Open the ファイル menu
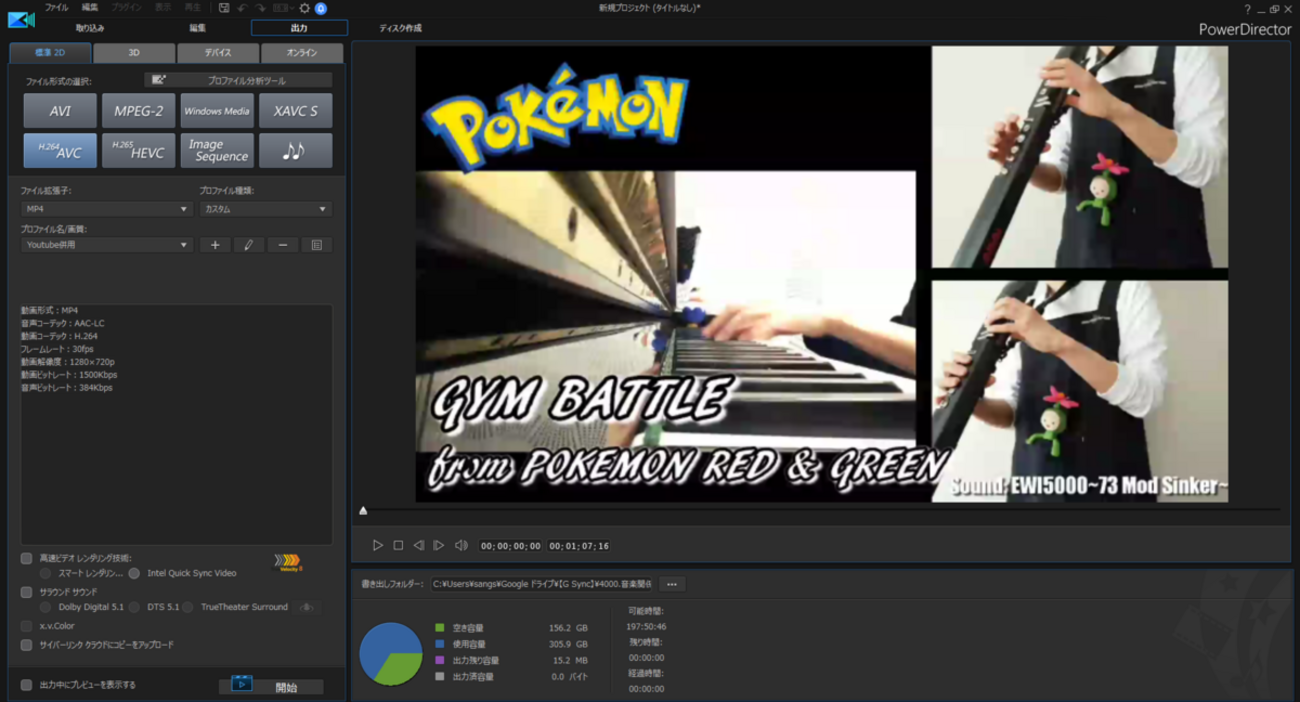 (x=57, y=6)
